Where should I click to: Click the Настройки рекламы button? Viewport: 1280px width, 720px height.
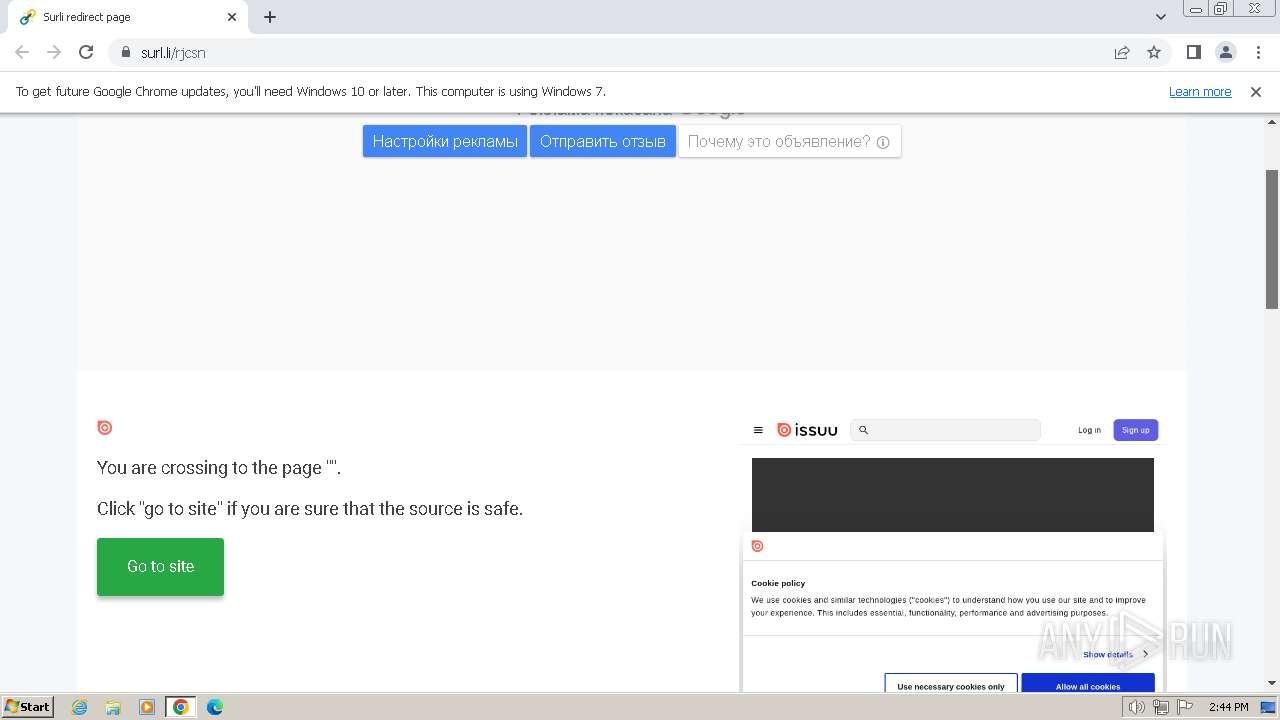pyautogui.click(x=445, y=141)
